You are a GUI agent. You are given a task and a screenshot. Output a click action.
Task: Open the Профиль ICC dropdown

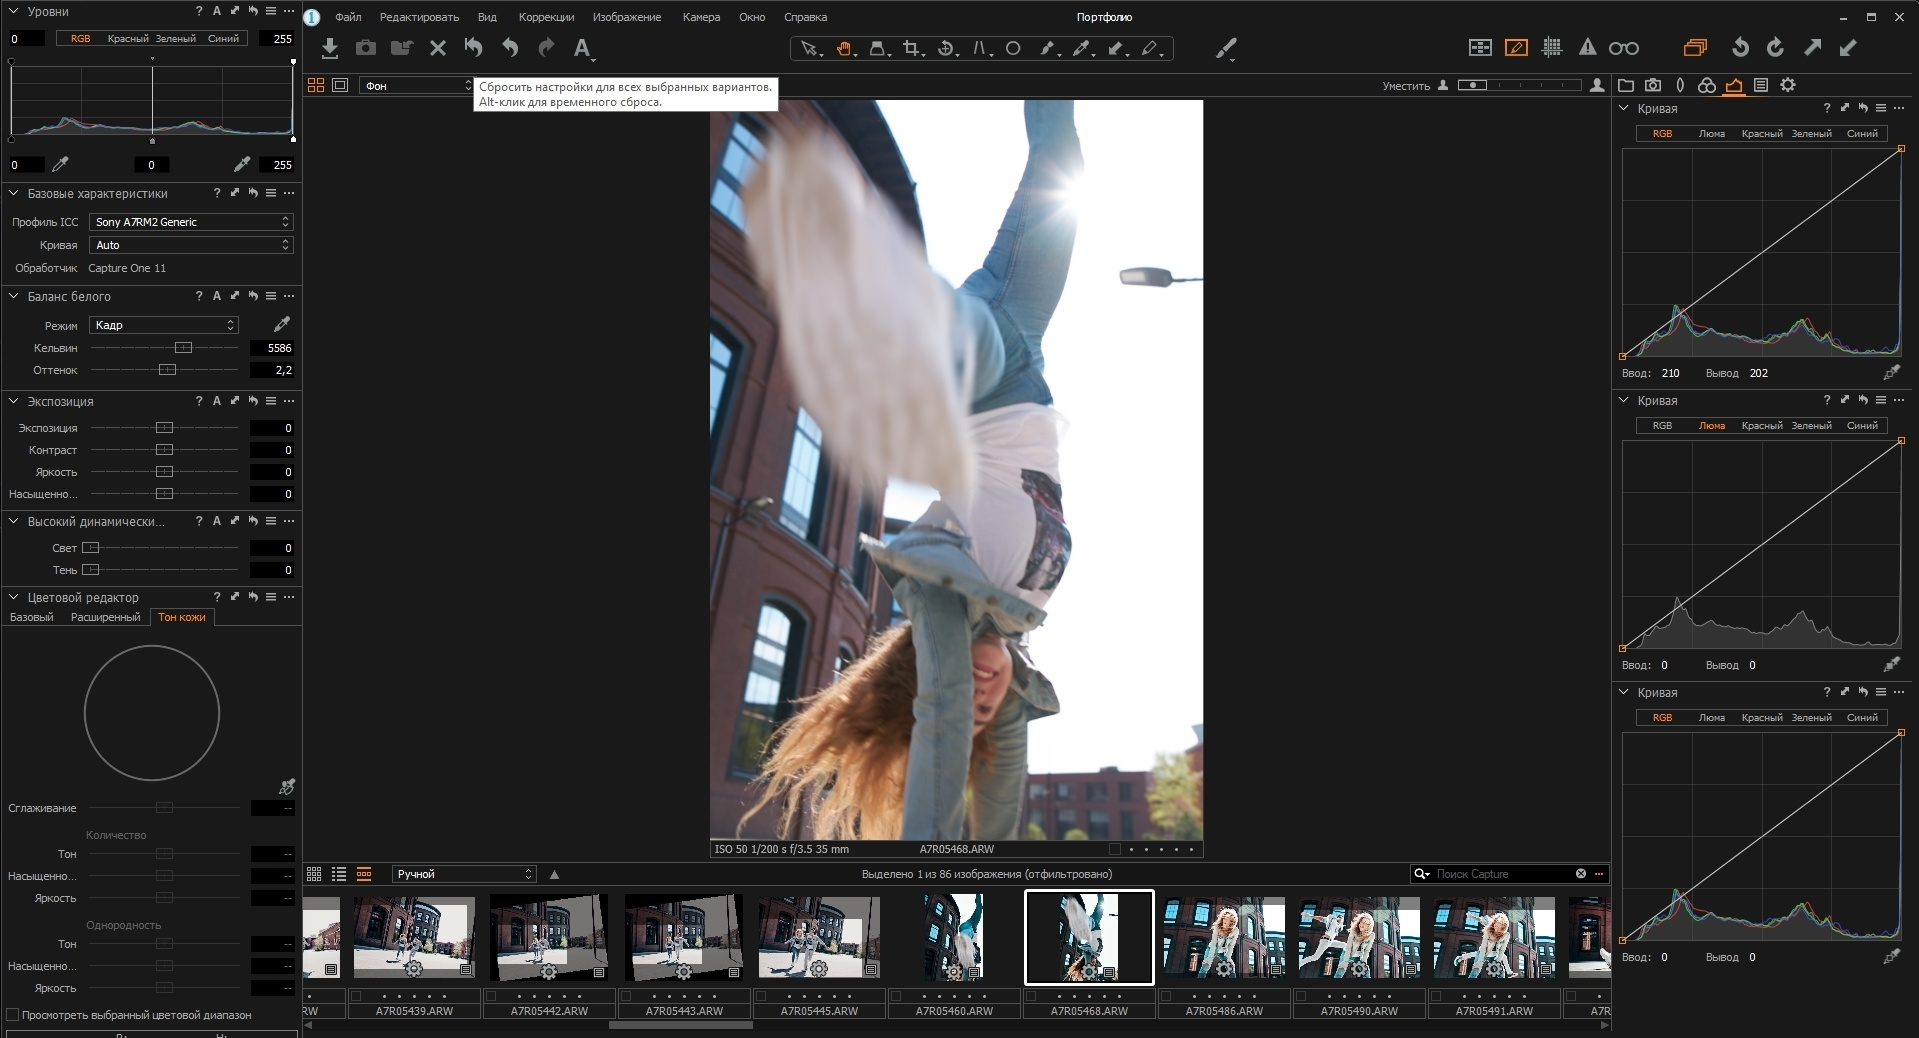(x=190, y=222)
